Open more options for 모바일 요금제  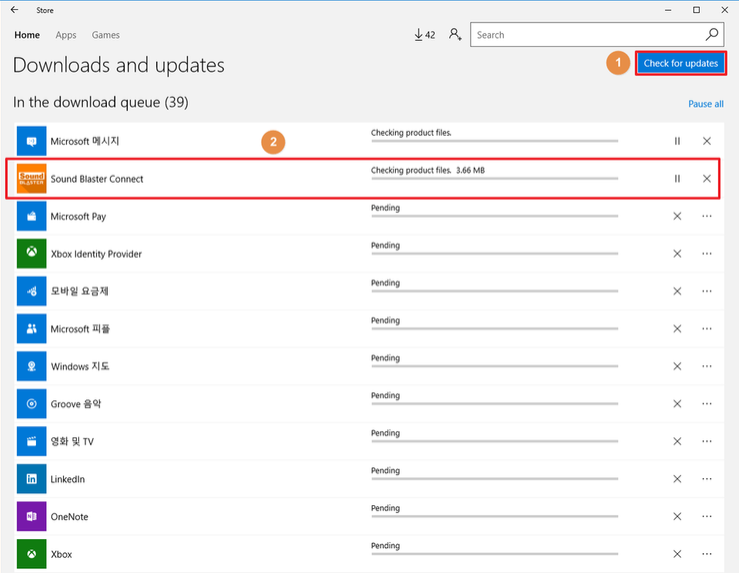(x=707, y=291)
